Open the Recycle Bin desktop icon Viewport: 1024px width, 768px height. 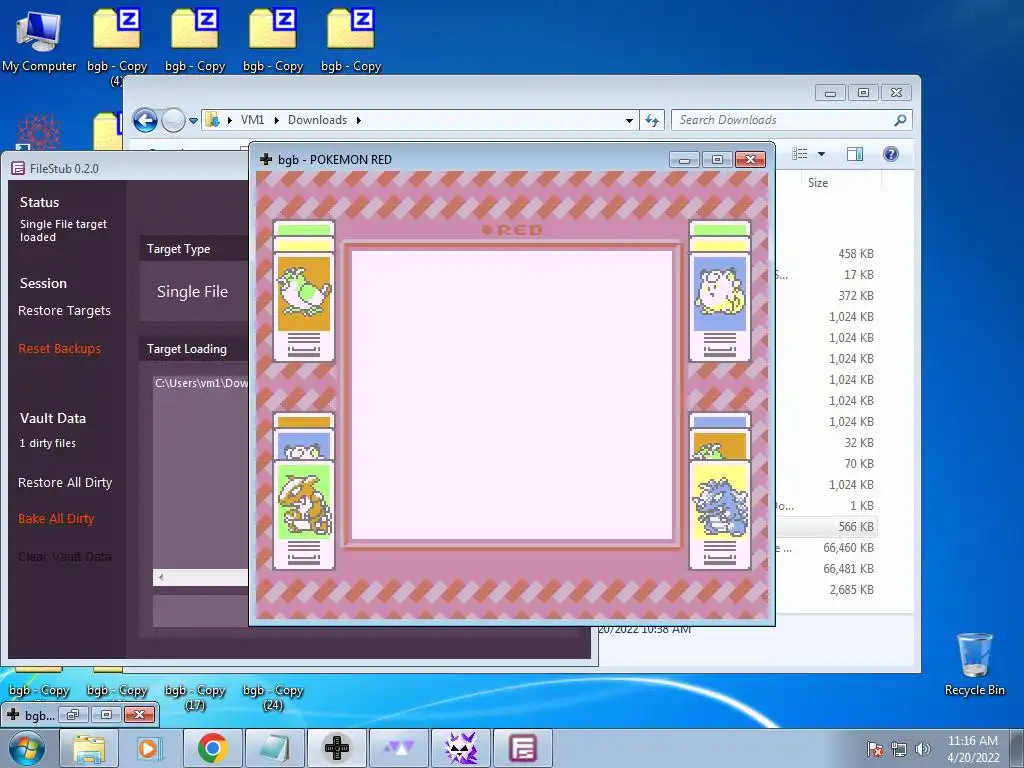pos(974,664)
